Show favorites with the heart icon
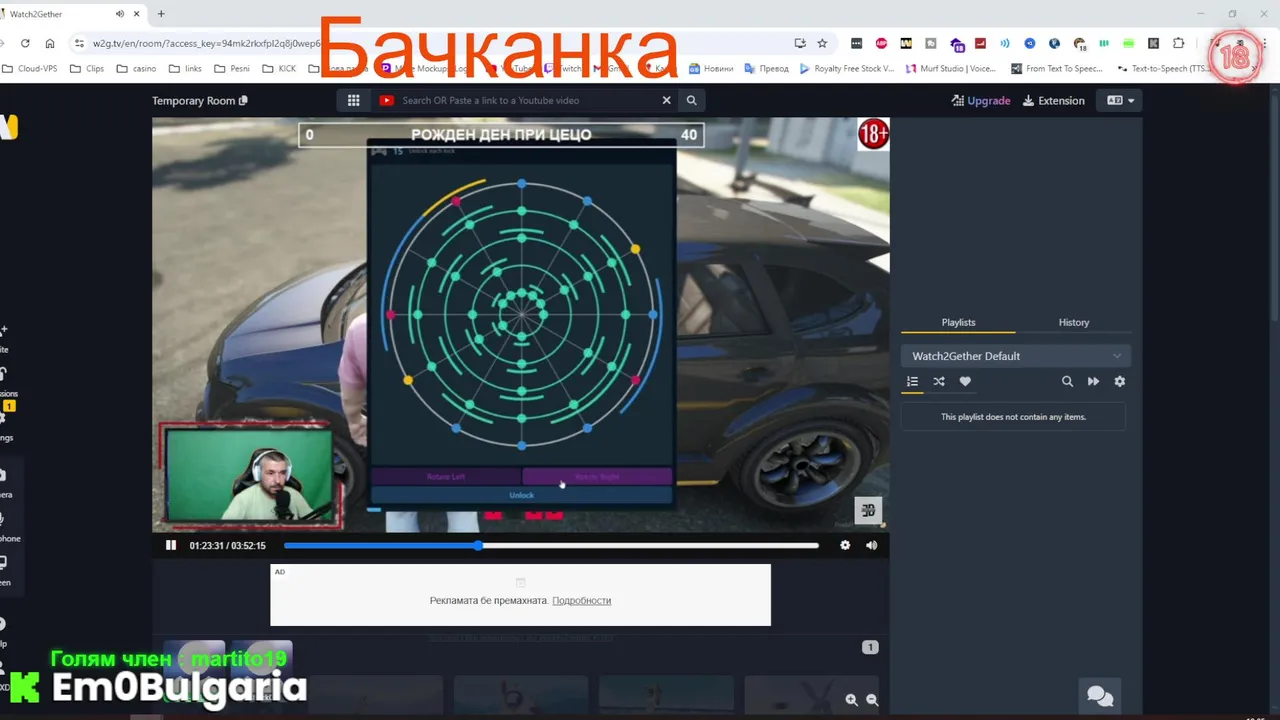 coord(965,381)
